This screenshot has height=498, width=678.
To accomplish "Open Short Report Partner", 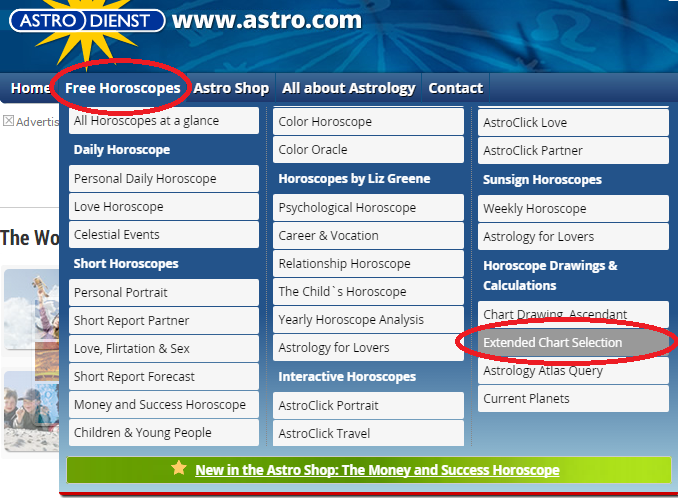I will (x=164, y=321).
